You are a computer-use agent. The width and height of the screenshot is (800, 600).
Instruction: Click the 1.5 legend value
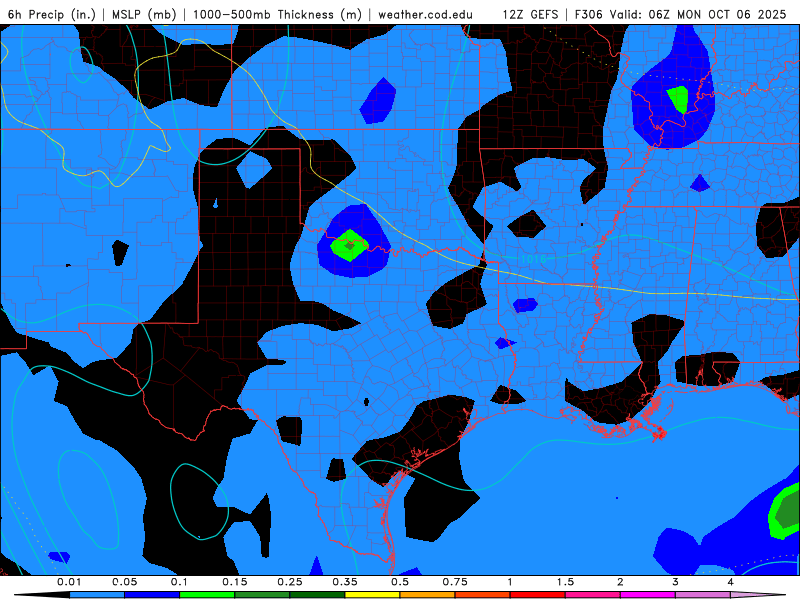click(x=565, y=582)
